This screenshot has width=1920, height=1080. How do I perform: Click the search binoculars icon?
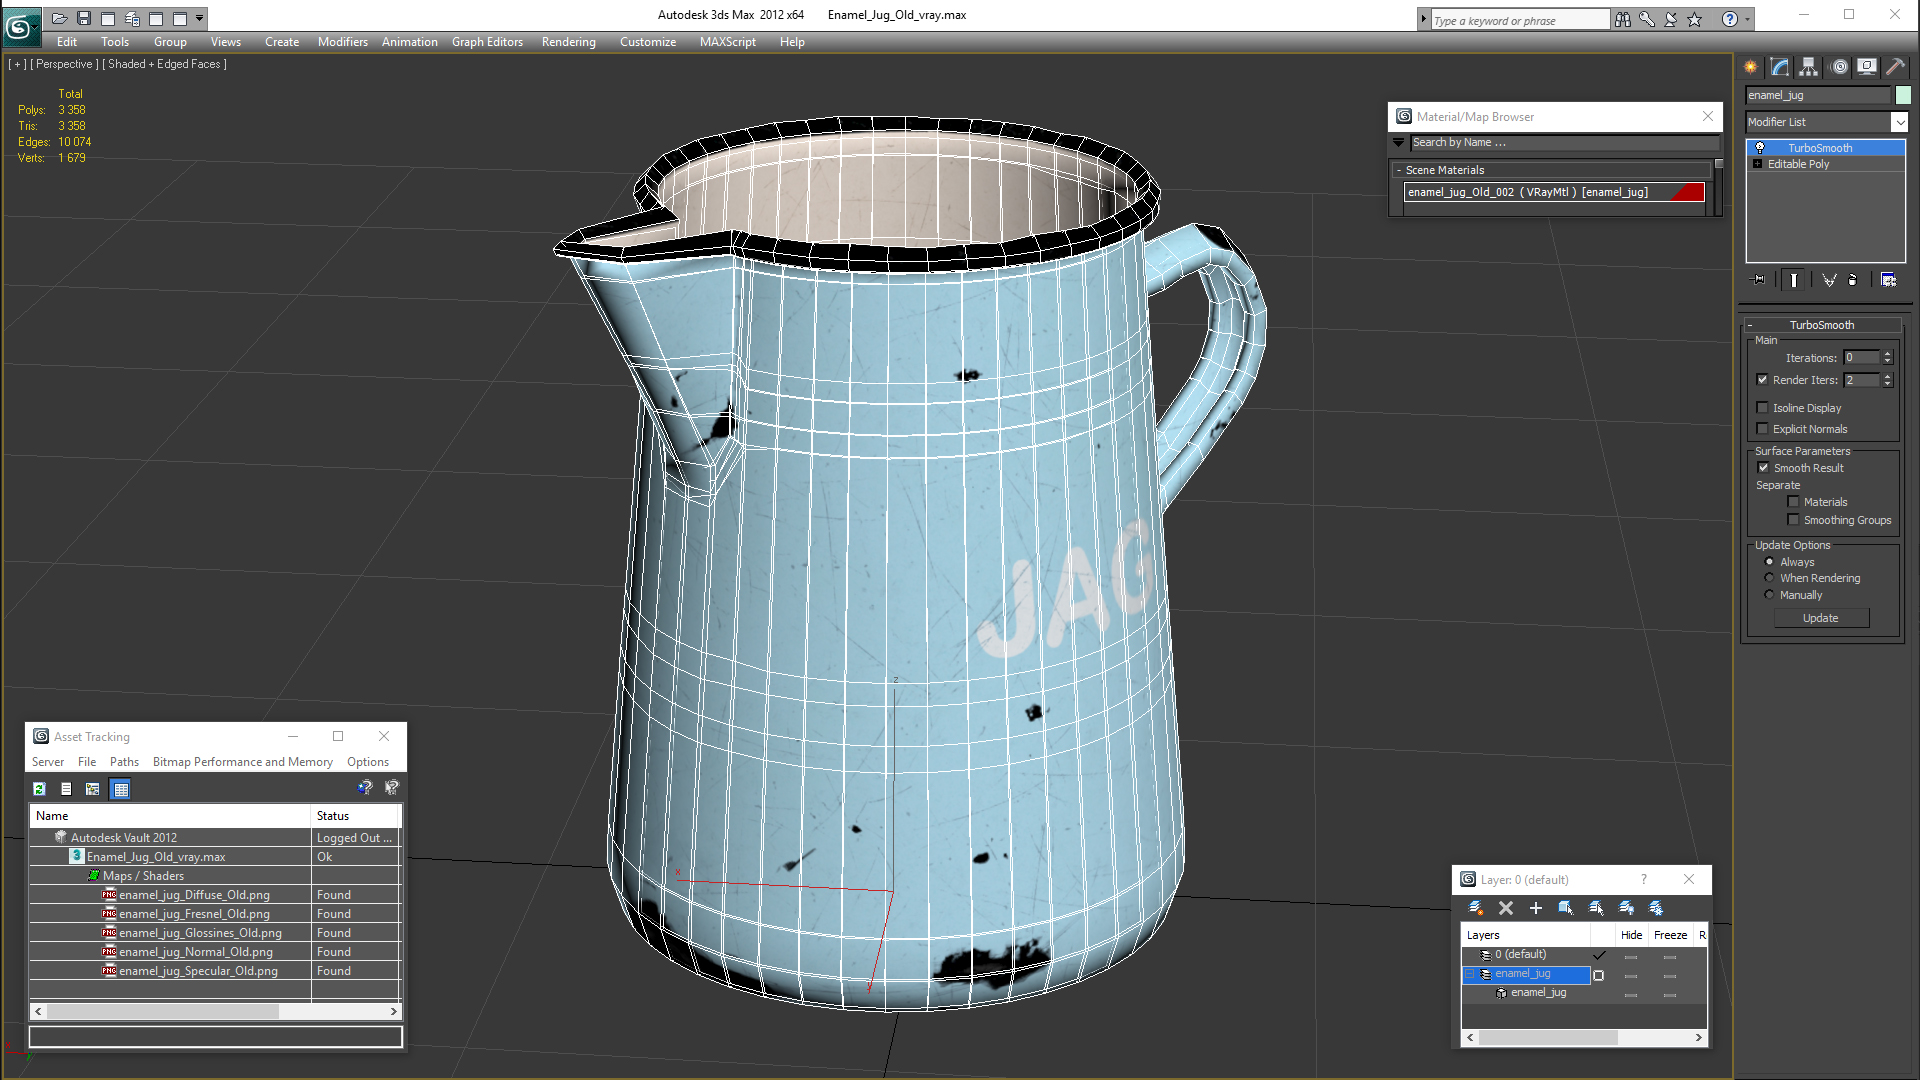(x=1623, y=19)
